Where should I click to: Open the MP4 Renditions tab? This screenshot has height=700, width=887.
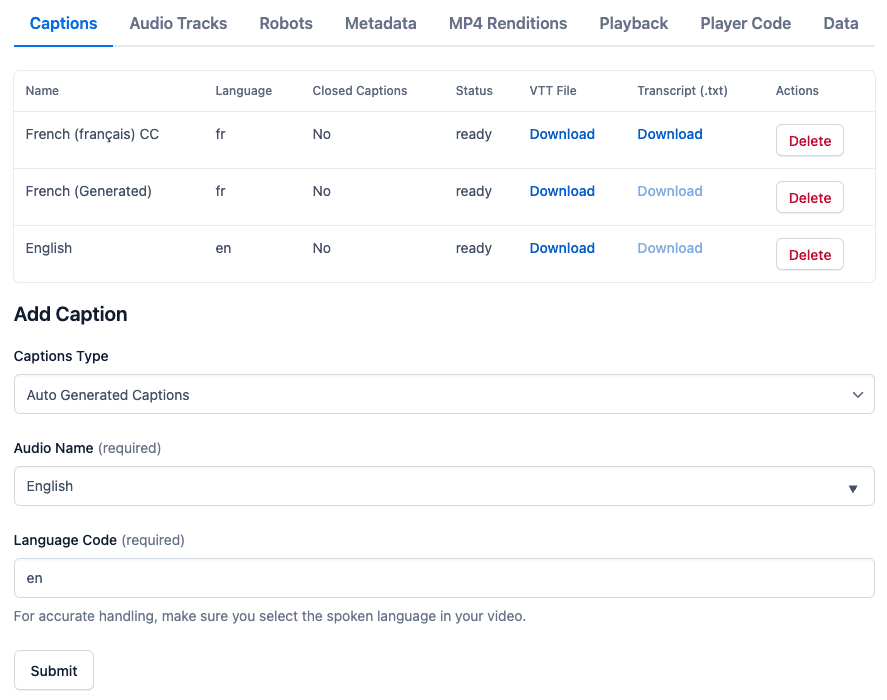(x=508, y=23)
